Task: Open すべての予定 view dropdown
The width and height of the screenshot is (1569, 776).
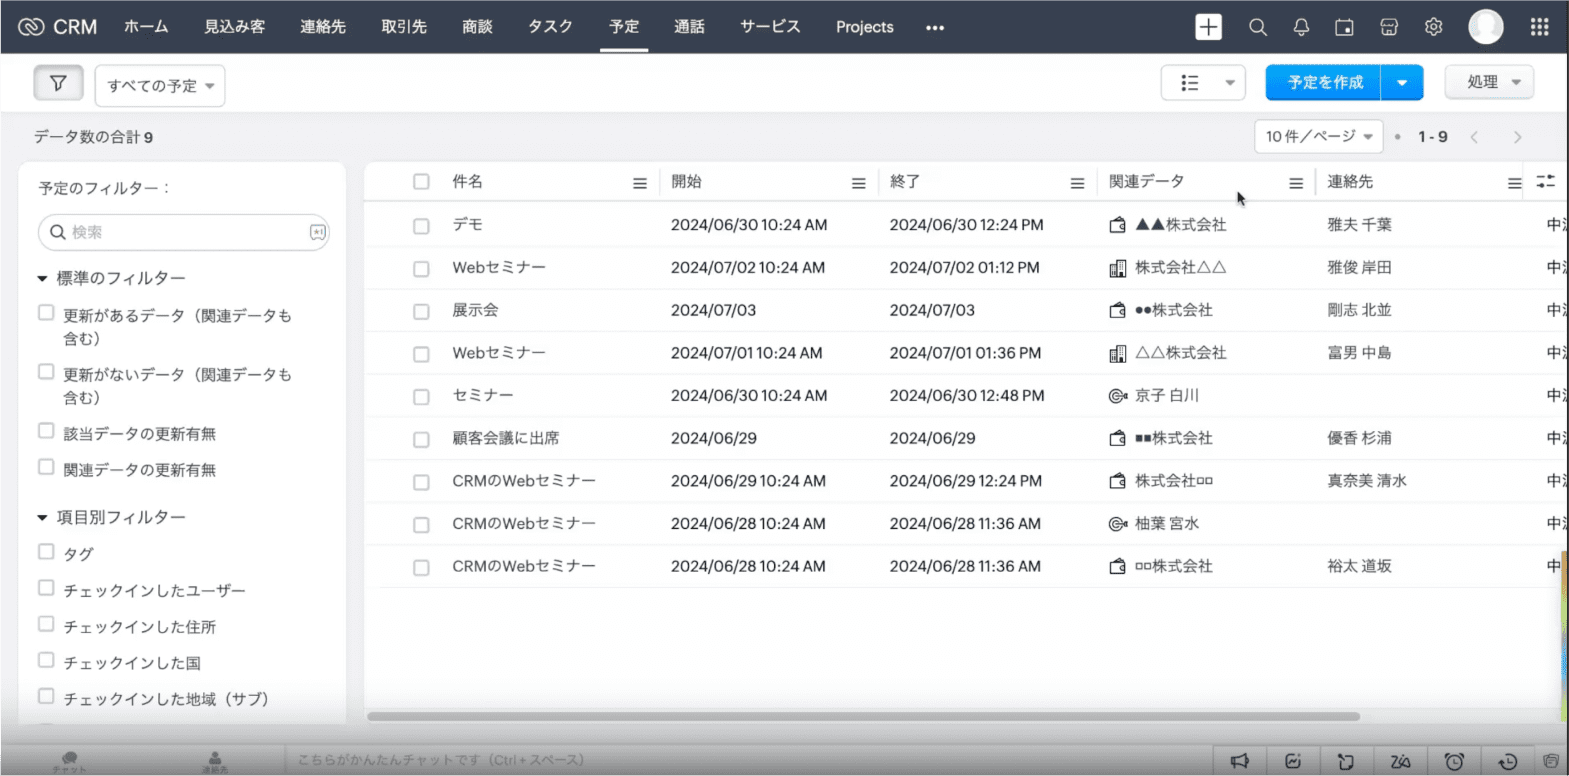Action: (160, 85)
